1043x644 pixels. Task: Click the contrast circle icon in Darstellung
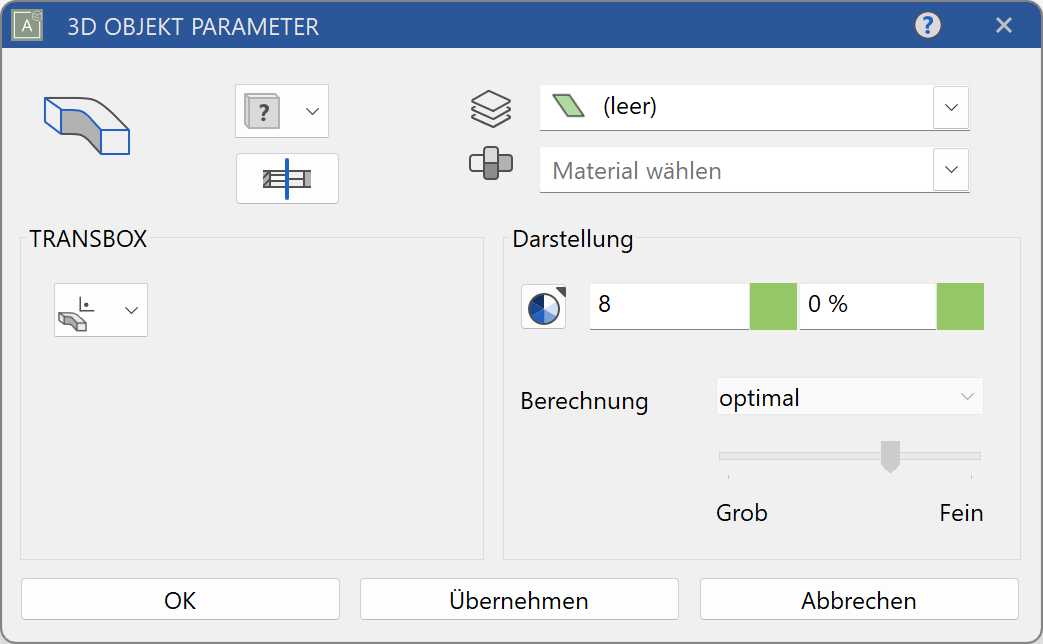pos(543,307)
